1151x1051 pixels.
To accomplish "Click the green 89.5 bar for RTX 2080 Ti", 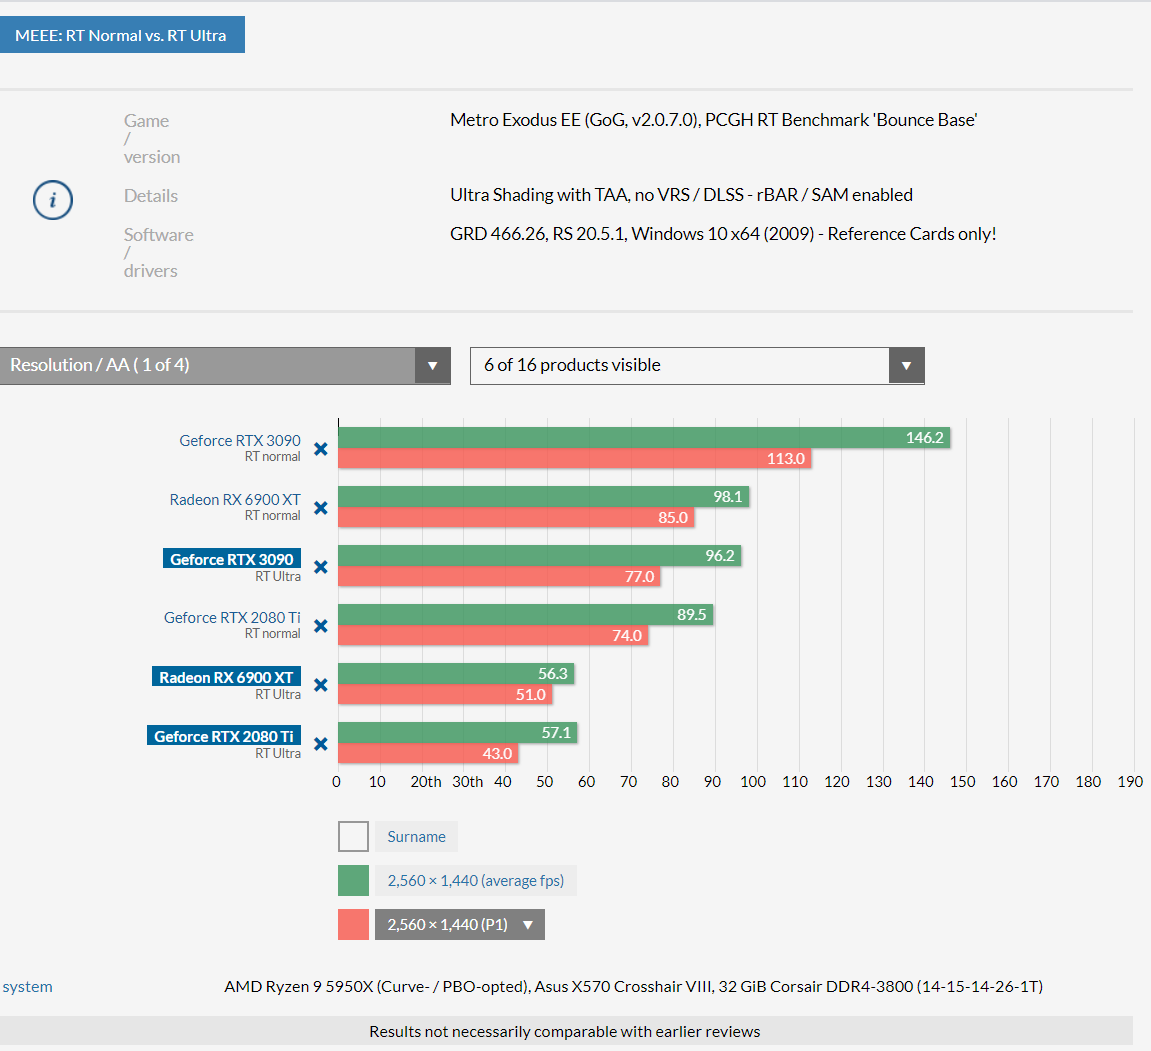I will (526, 614).
